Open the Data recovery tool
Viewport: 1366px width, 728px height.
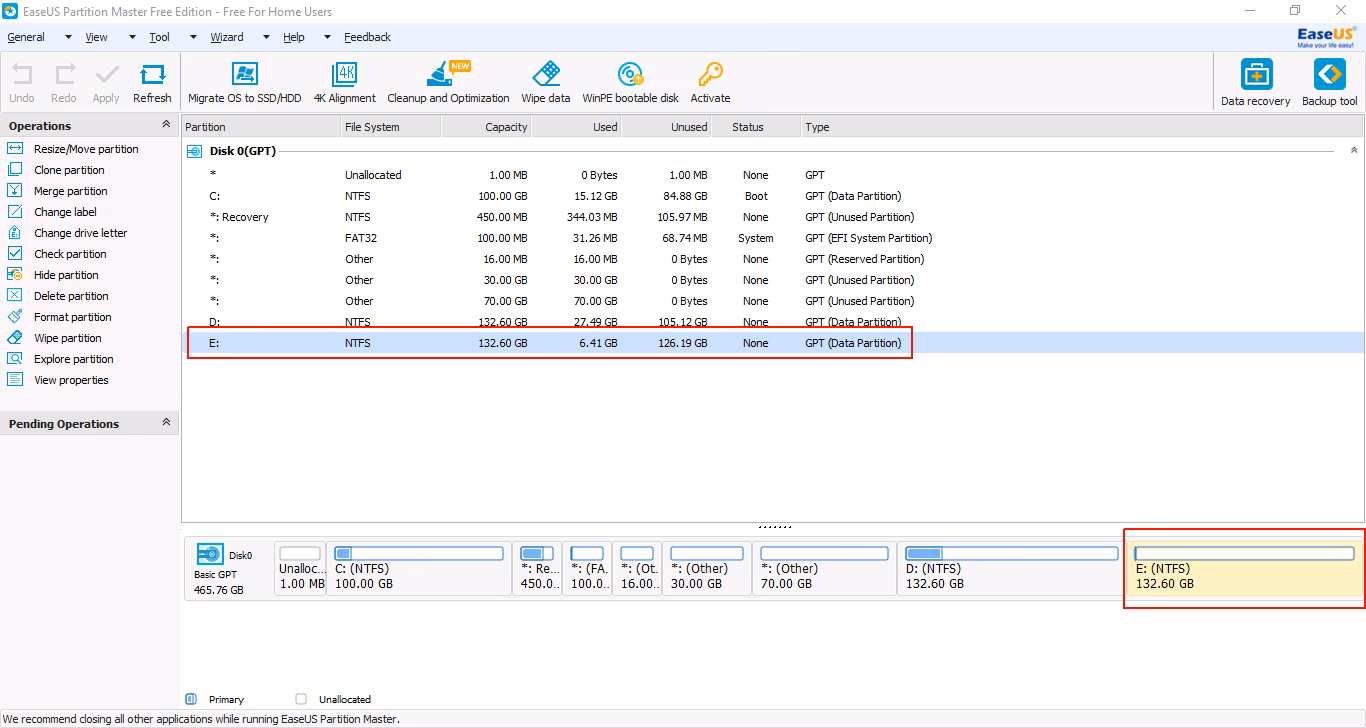(x=1256, y=83)
